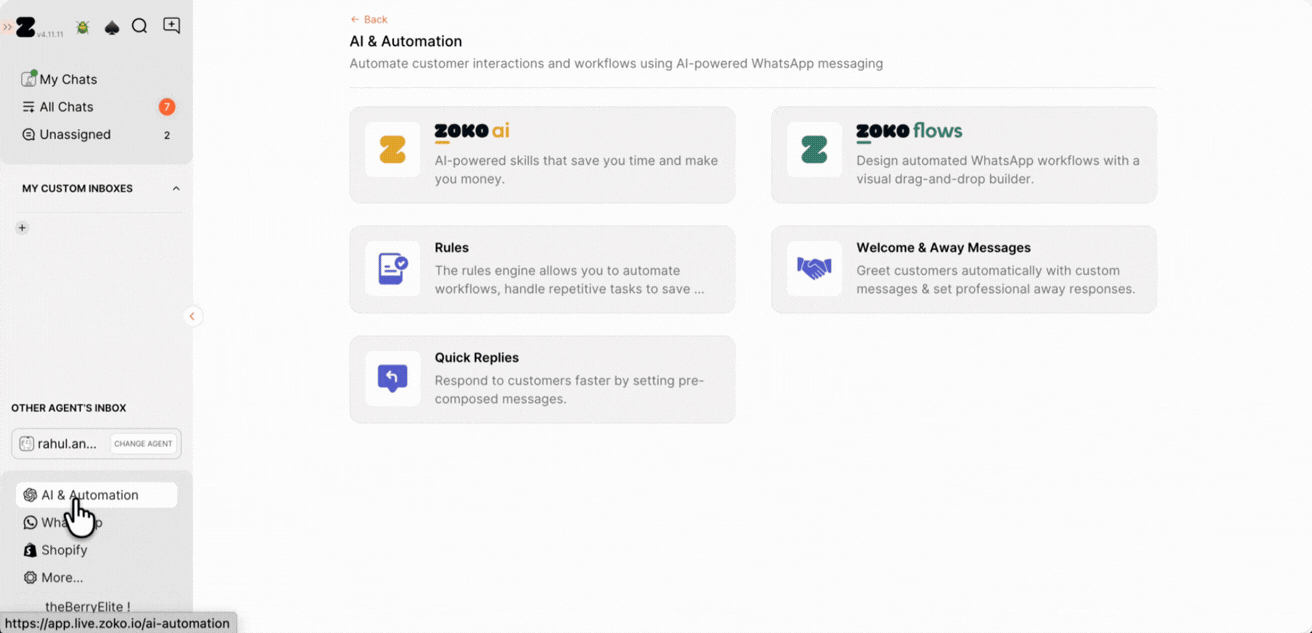The height and width of the screenshot is (633, 1312).
Task: Click the yellow Zoko AI logo tile
Action: click(x=393, y=150)
